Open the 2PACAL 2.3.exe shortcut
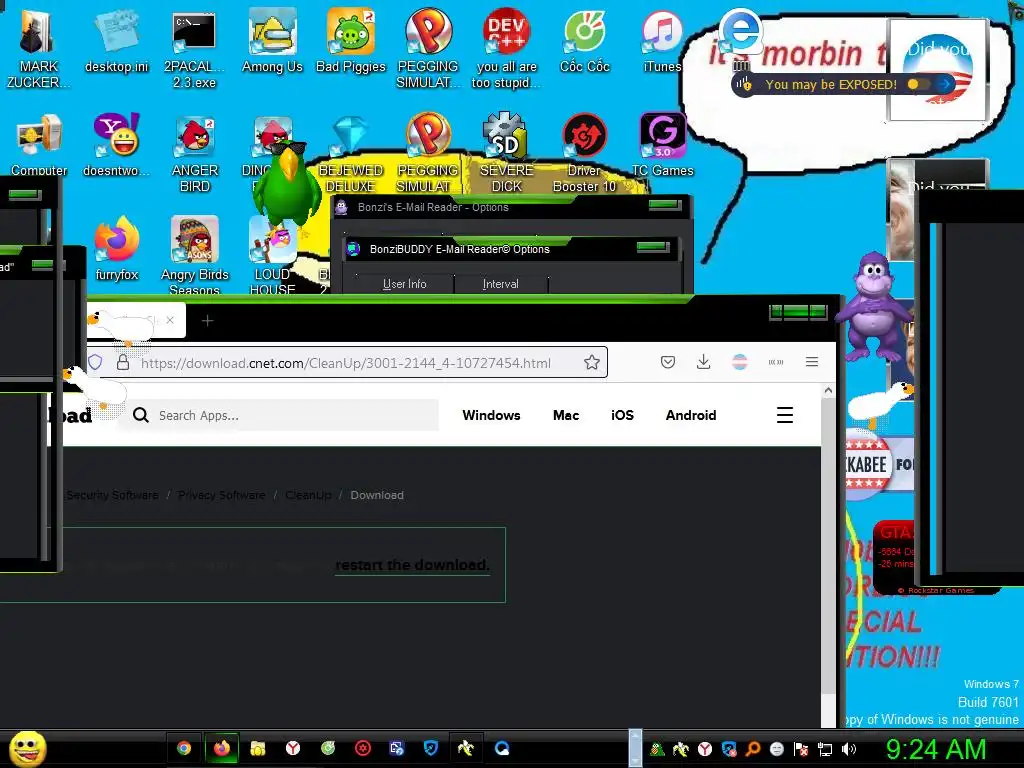The image size is (1024, 768). click(x=194, y=49)
